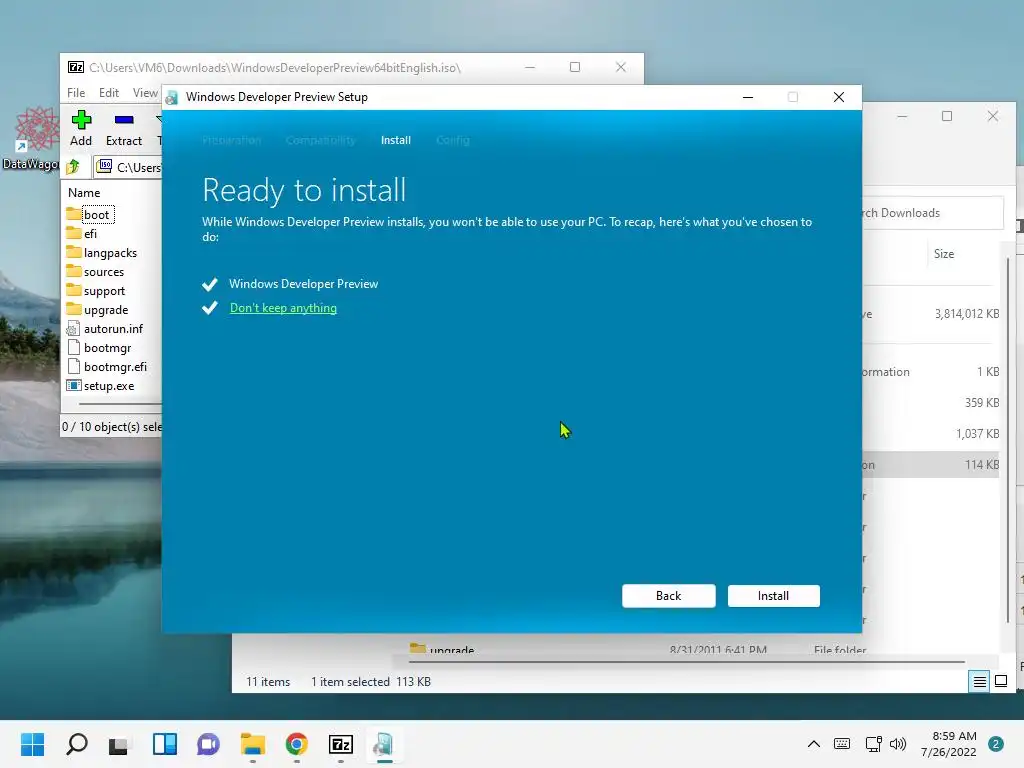
Task: Click the Add icon in 7-Zip toolbar
Action: (81, 129)
